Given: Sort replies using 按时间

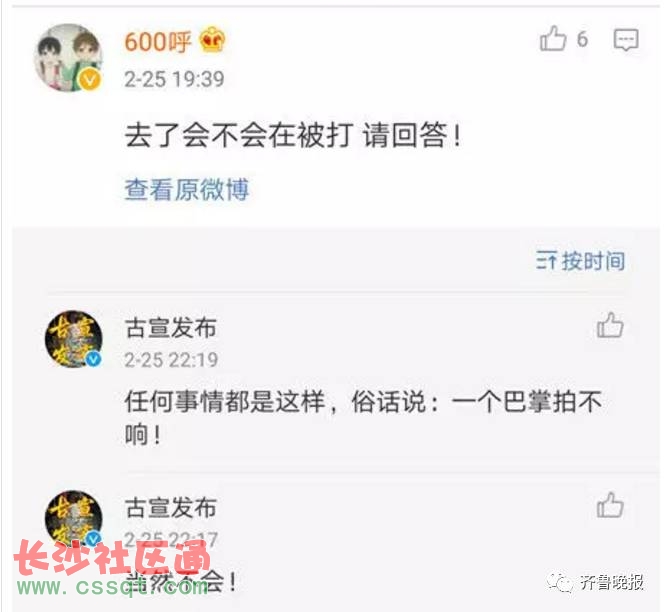Looking at the screenshot, I should 580,260.
